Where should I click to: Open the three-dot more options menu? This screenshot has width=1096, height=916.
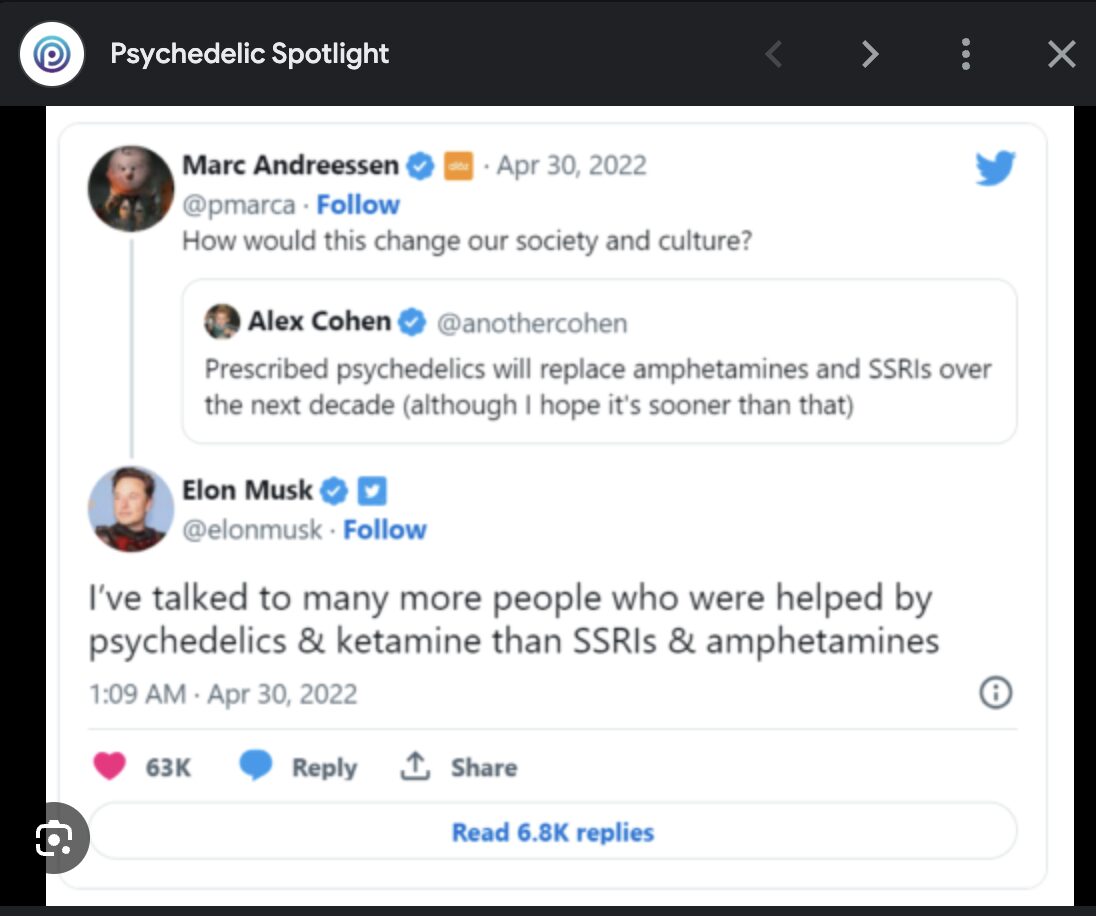[x=965, y=54]
